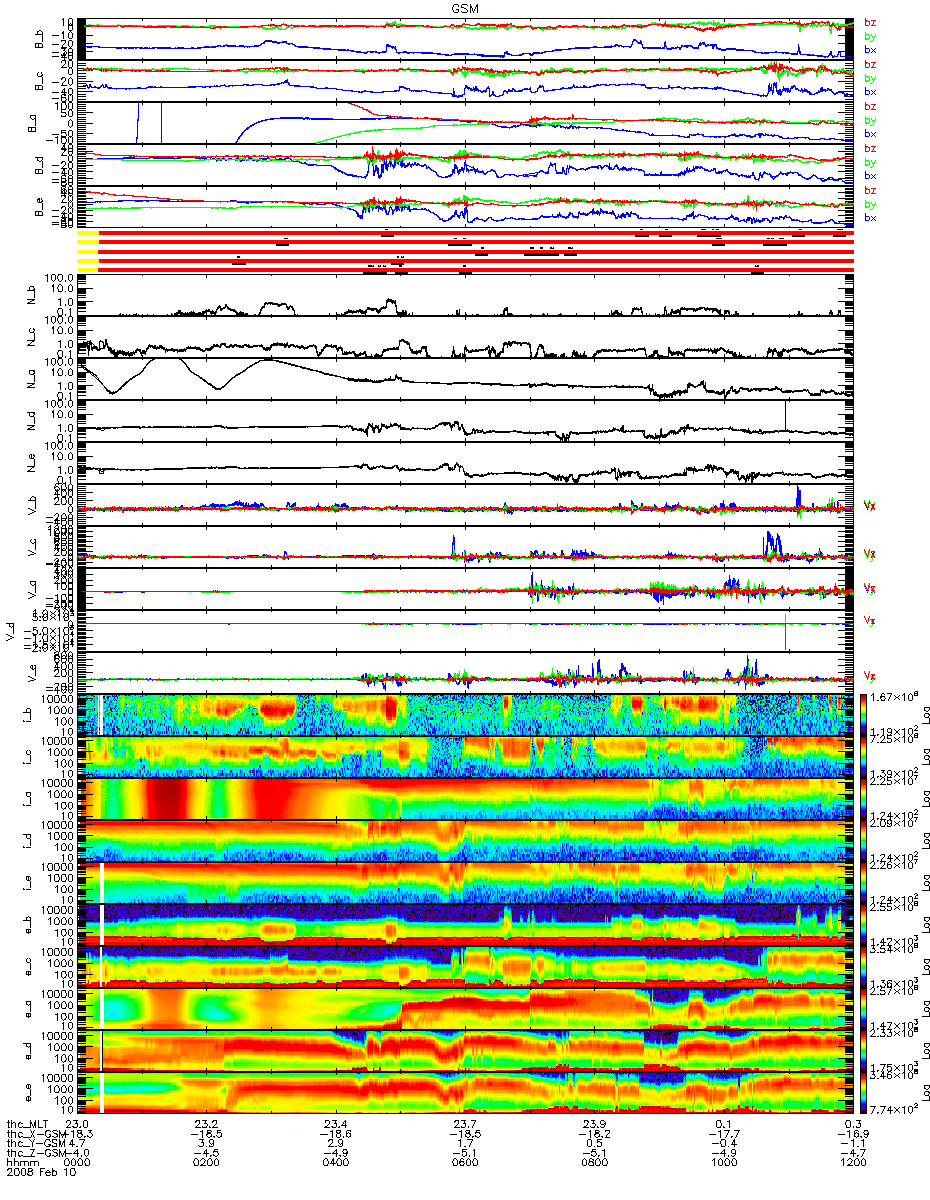This screenshot has width=930, height=1200.
Task: Click the N_d density panel label
Action: (x=32, y=423)
